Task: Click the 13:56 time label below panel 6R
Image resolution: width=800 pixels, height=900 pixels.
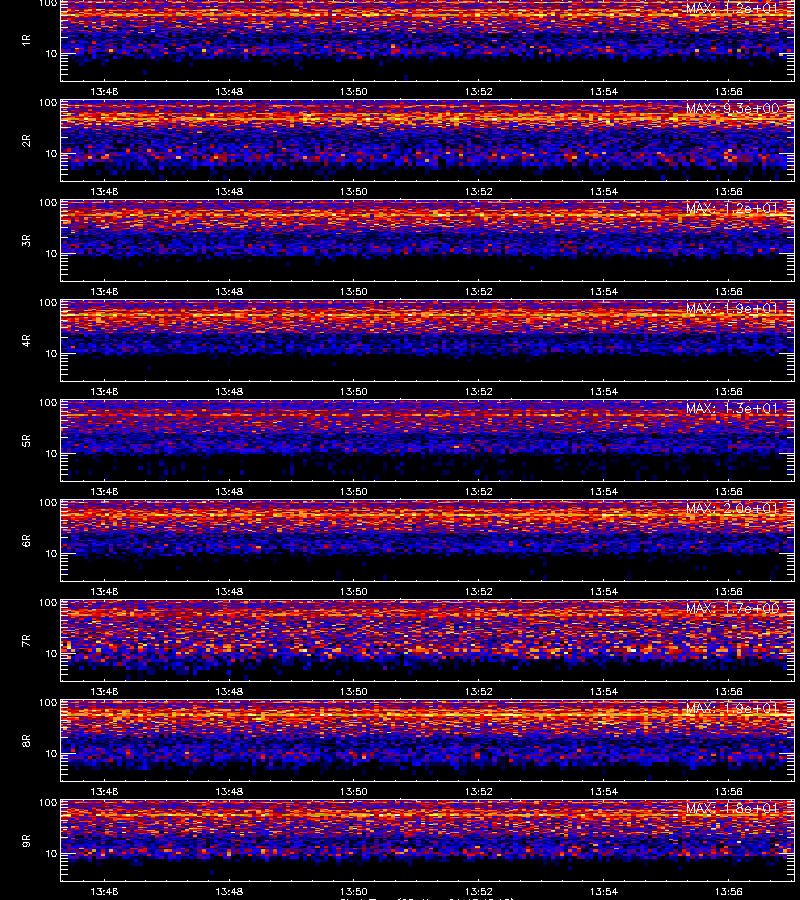Action: click(x=729, y=591)
